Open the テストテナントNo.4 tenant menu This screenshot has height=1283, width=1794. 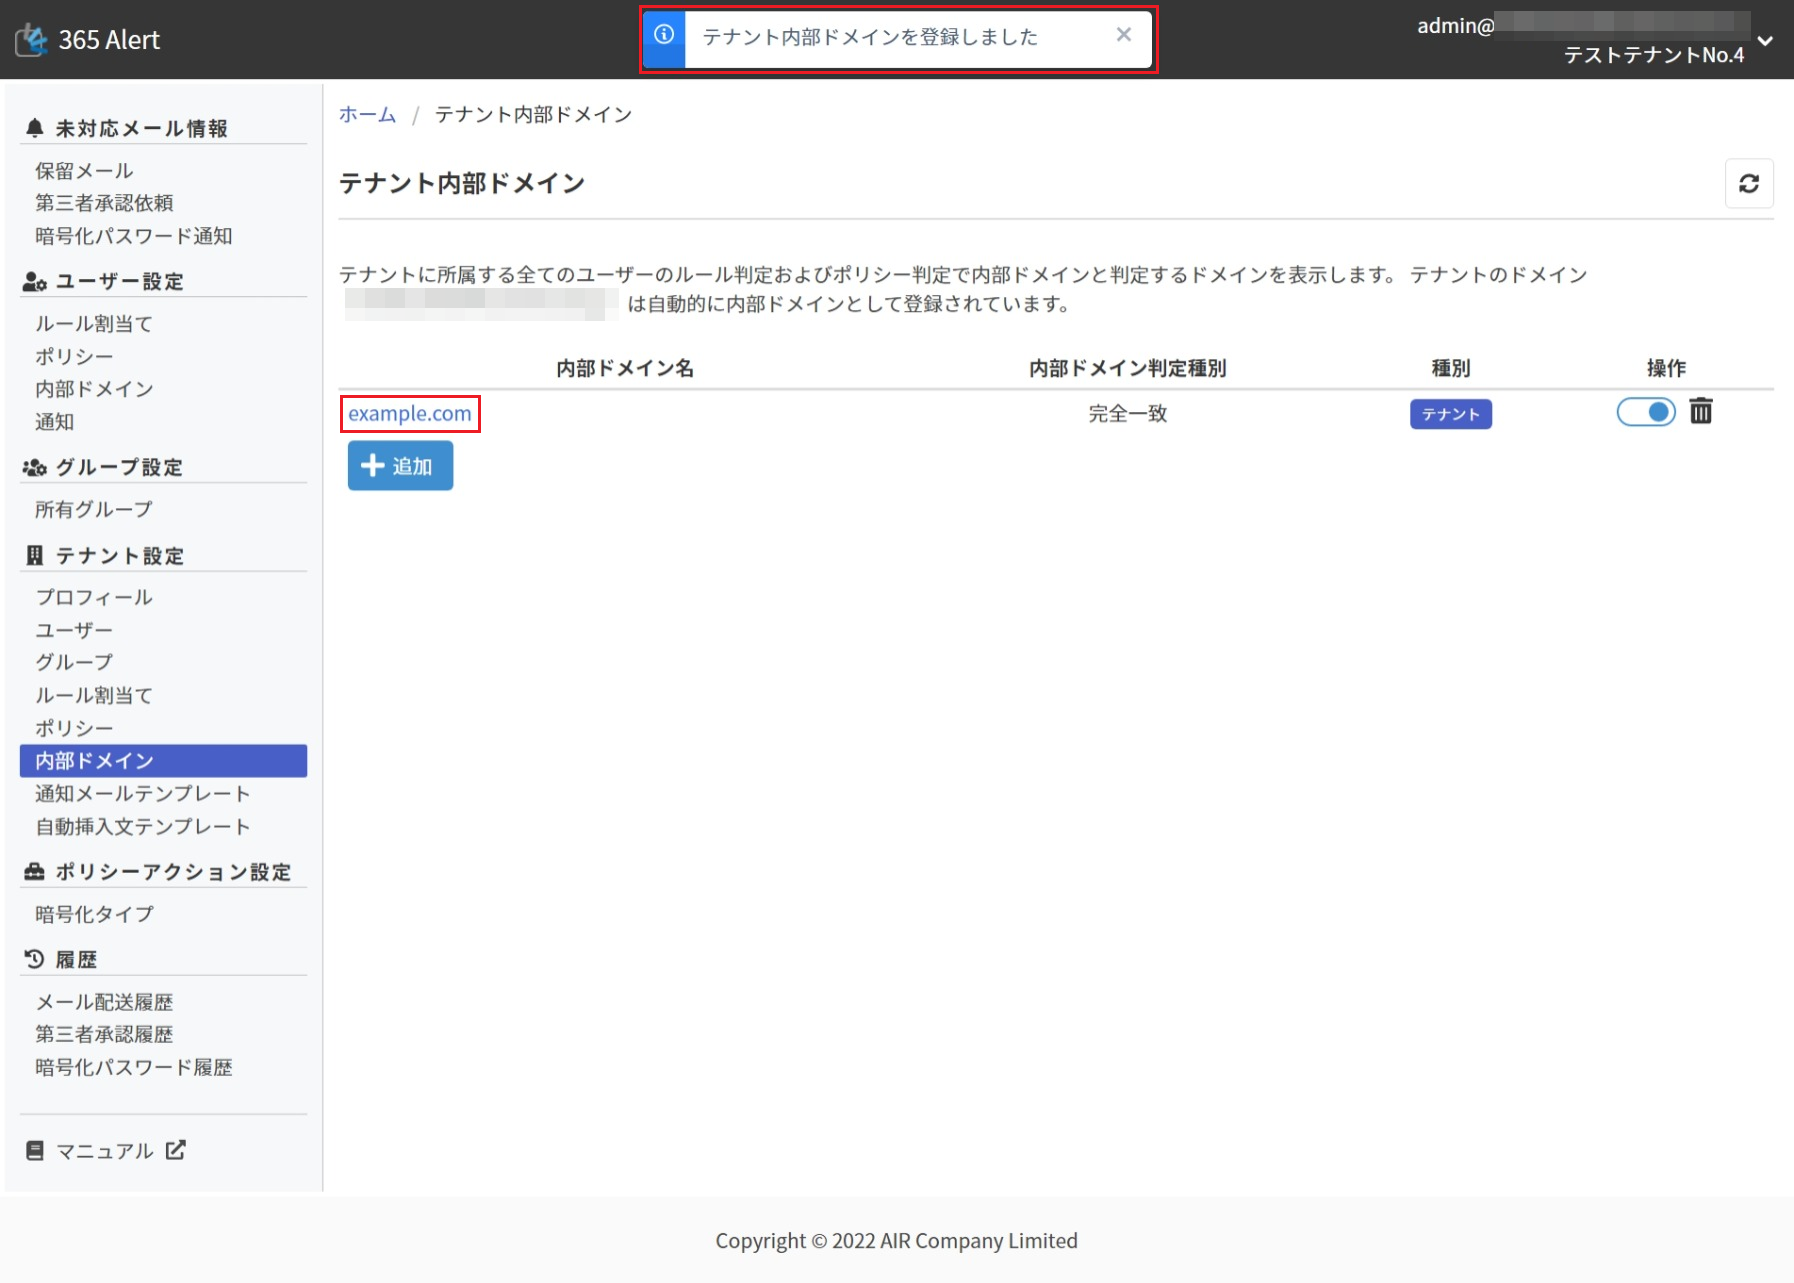[x=1653, y=55]
